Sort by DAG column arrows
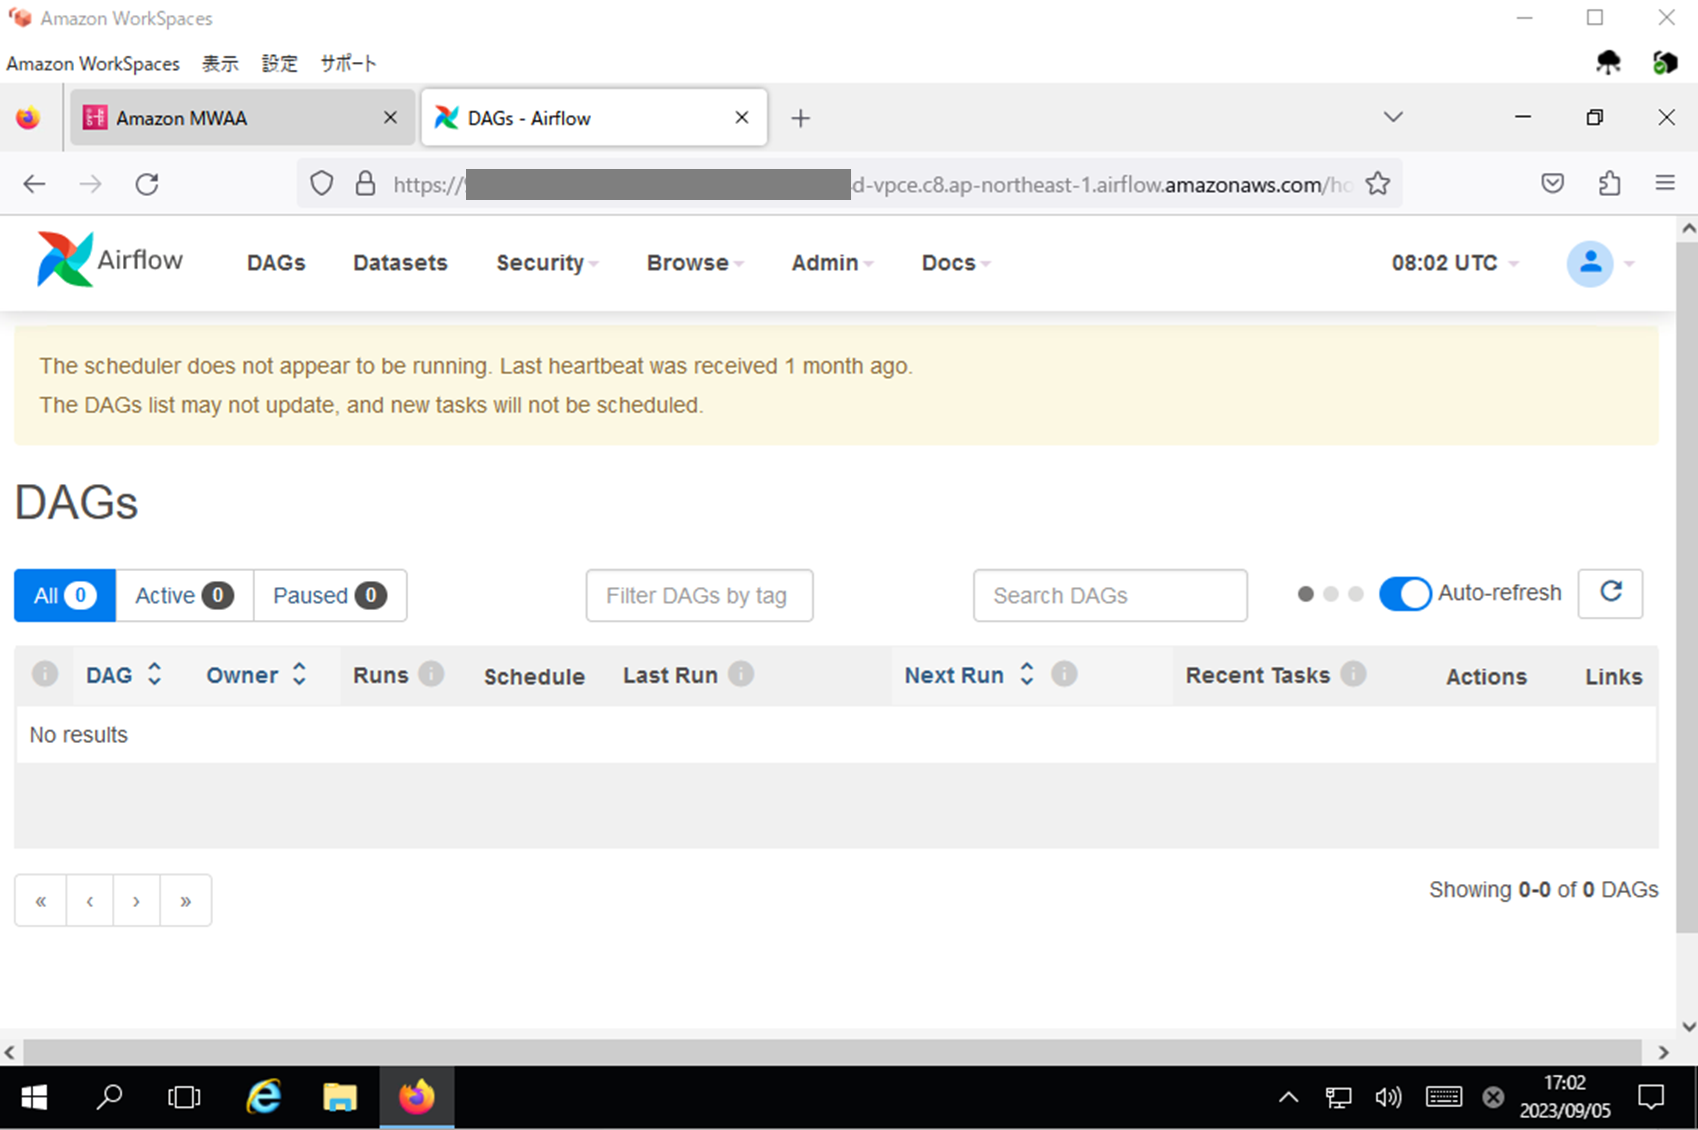 [154, 674]
